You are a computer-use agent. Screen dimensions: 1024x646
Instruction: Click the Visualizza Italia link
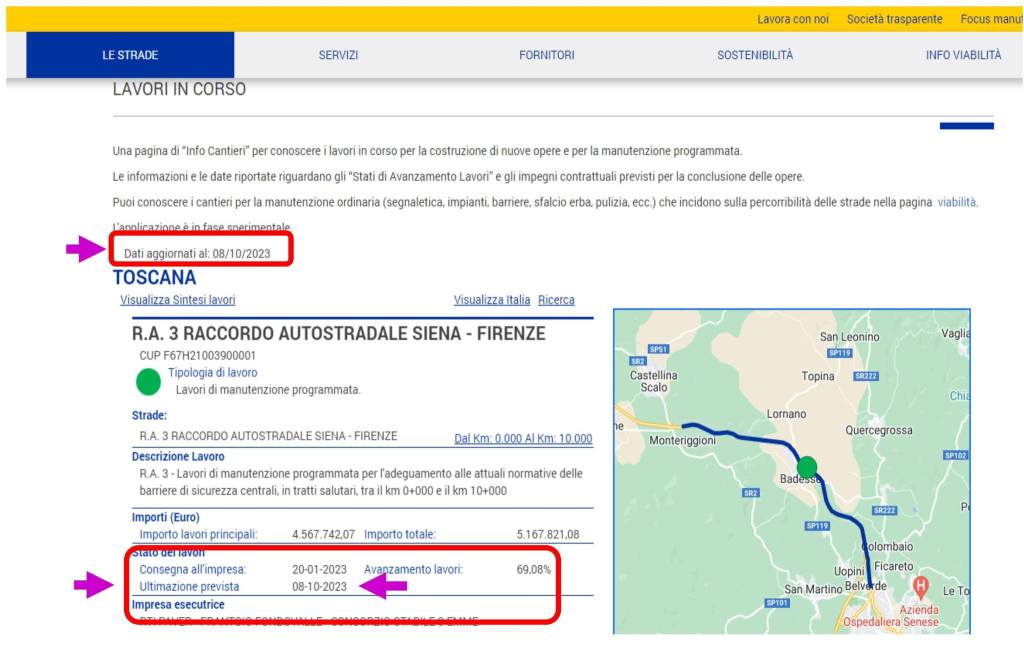click(x=492, y=300)
